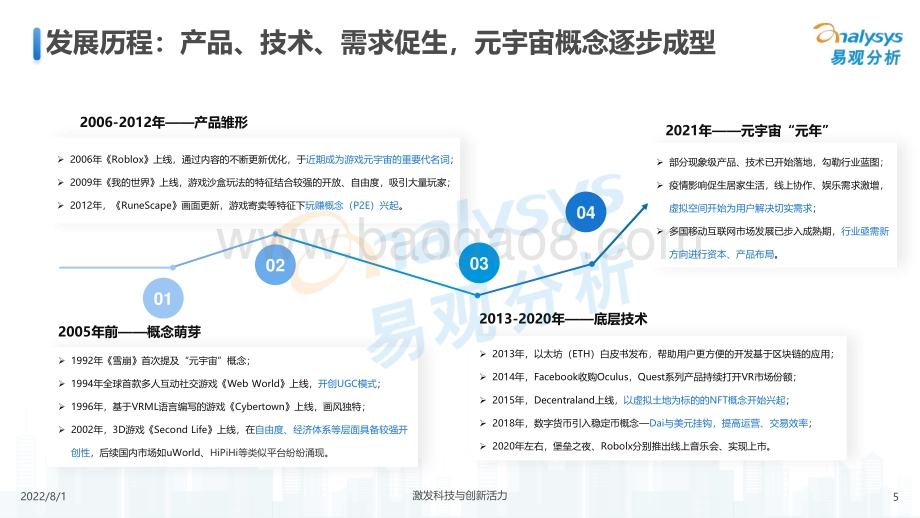
Task: Click the 2013年以太坊（ETH）白皮书 bullet line
Action: [657, 354]
